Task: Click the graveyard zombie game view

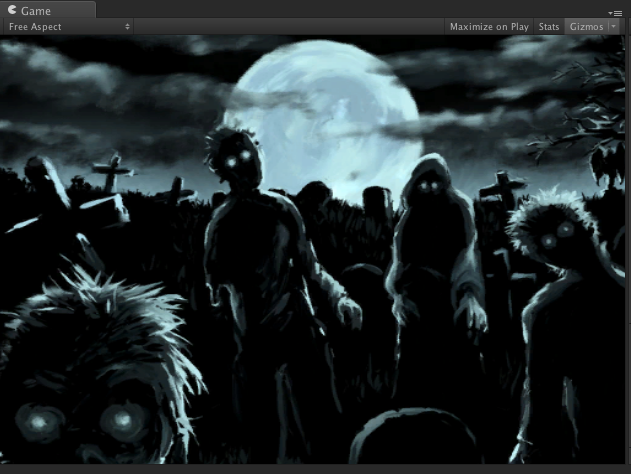Action: pos(312,249)
